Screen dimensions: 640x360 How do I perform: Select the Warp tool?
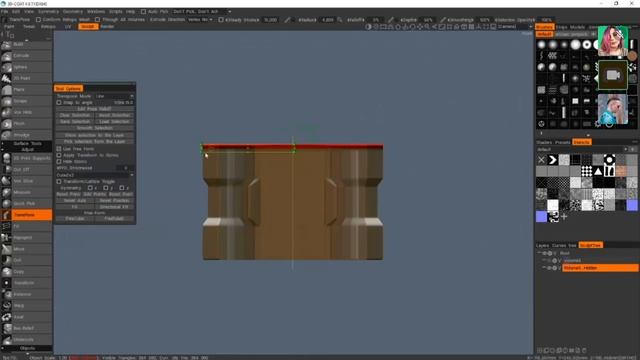click(26, 306)
